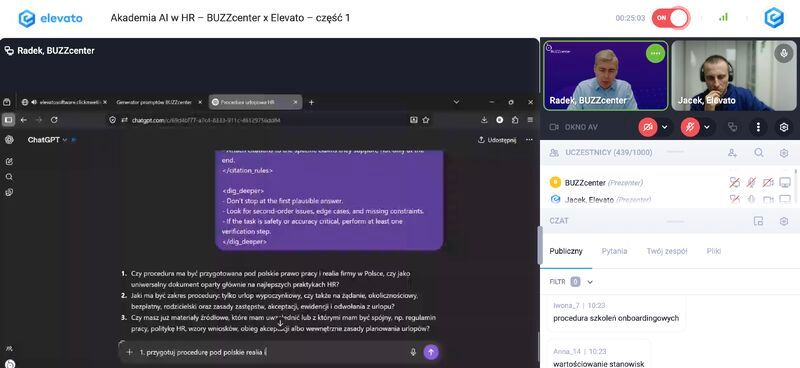Image resolution: width=800 pixels, height=368 pixels.
Task: Open Generator promptów BUZZcenter browser tab
Action: coord(159,102)
